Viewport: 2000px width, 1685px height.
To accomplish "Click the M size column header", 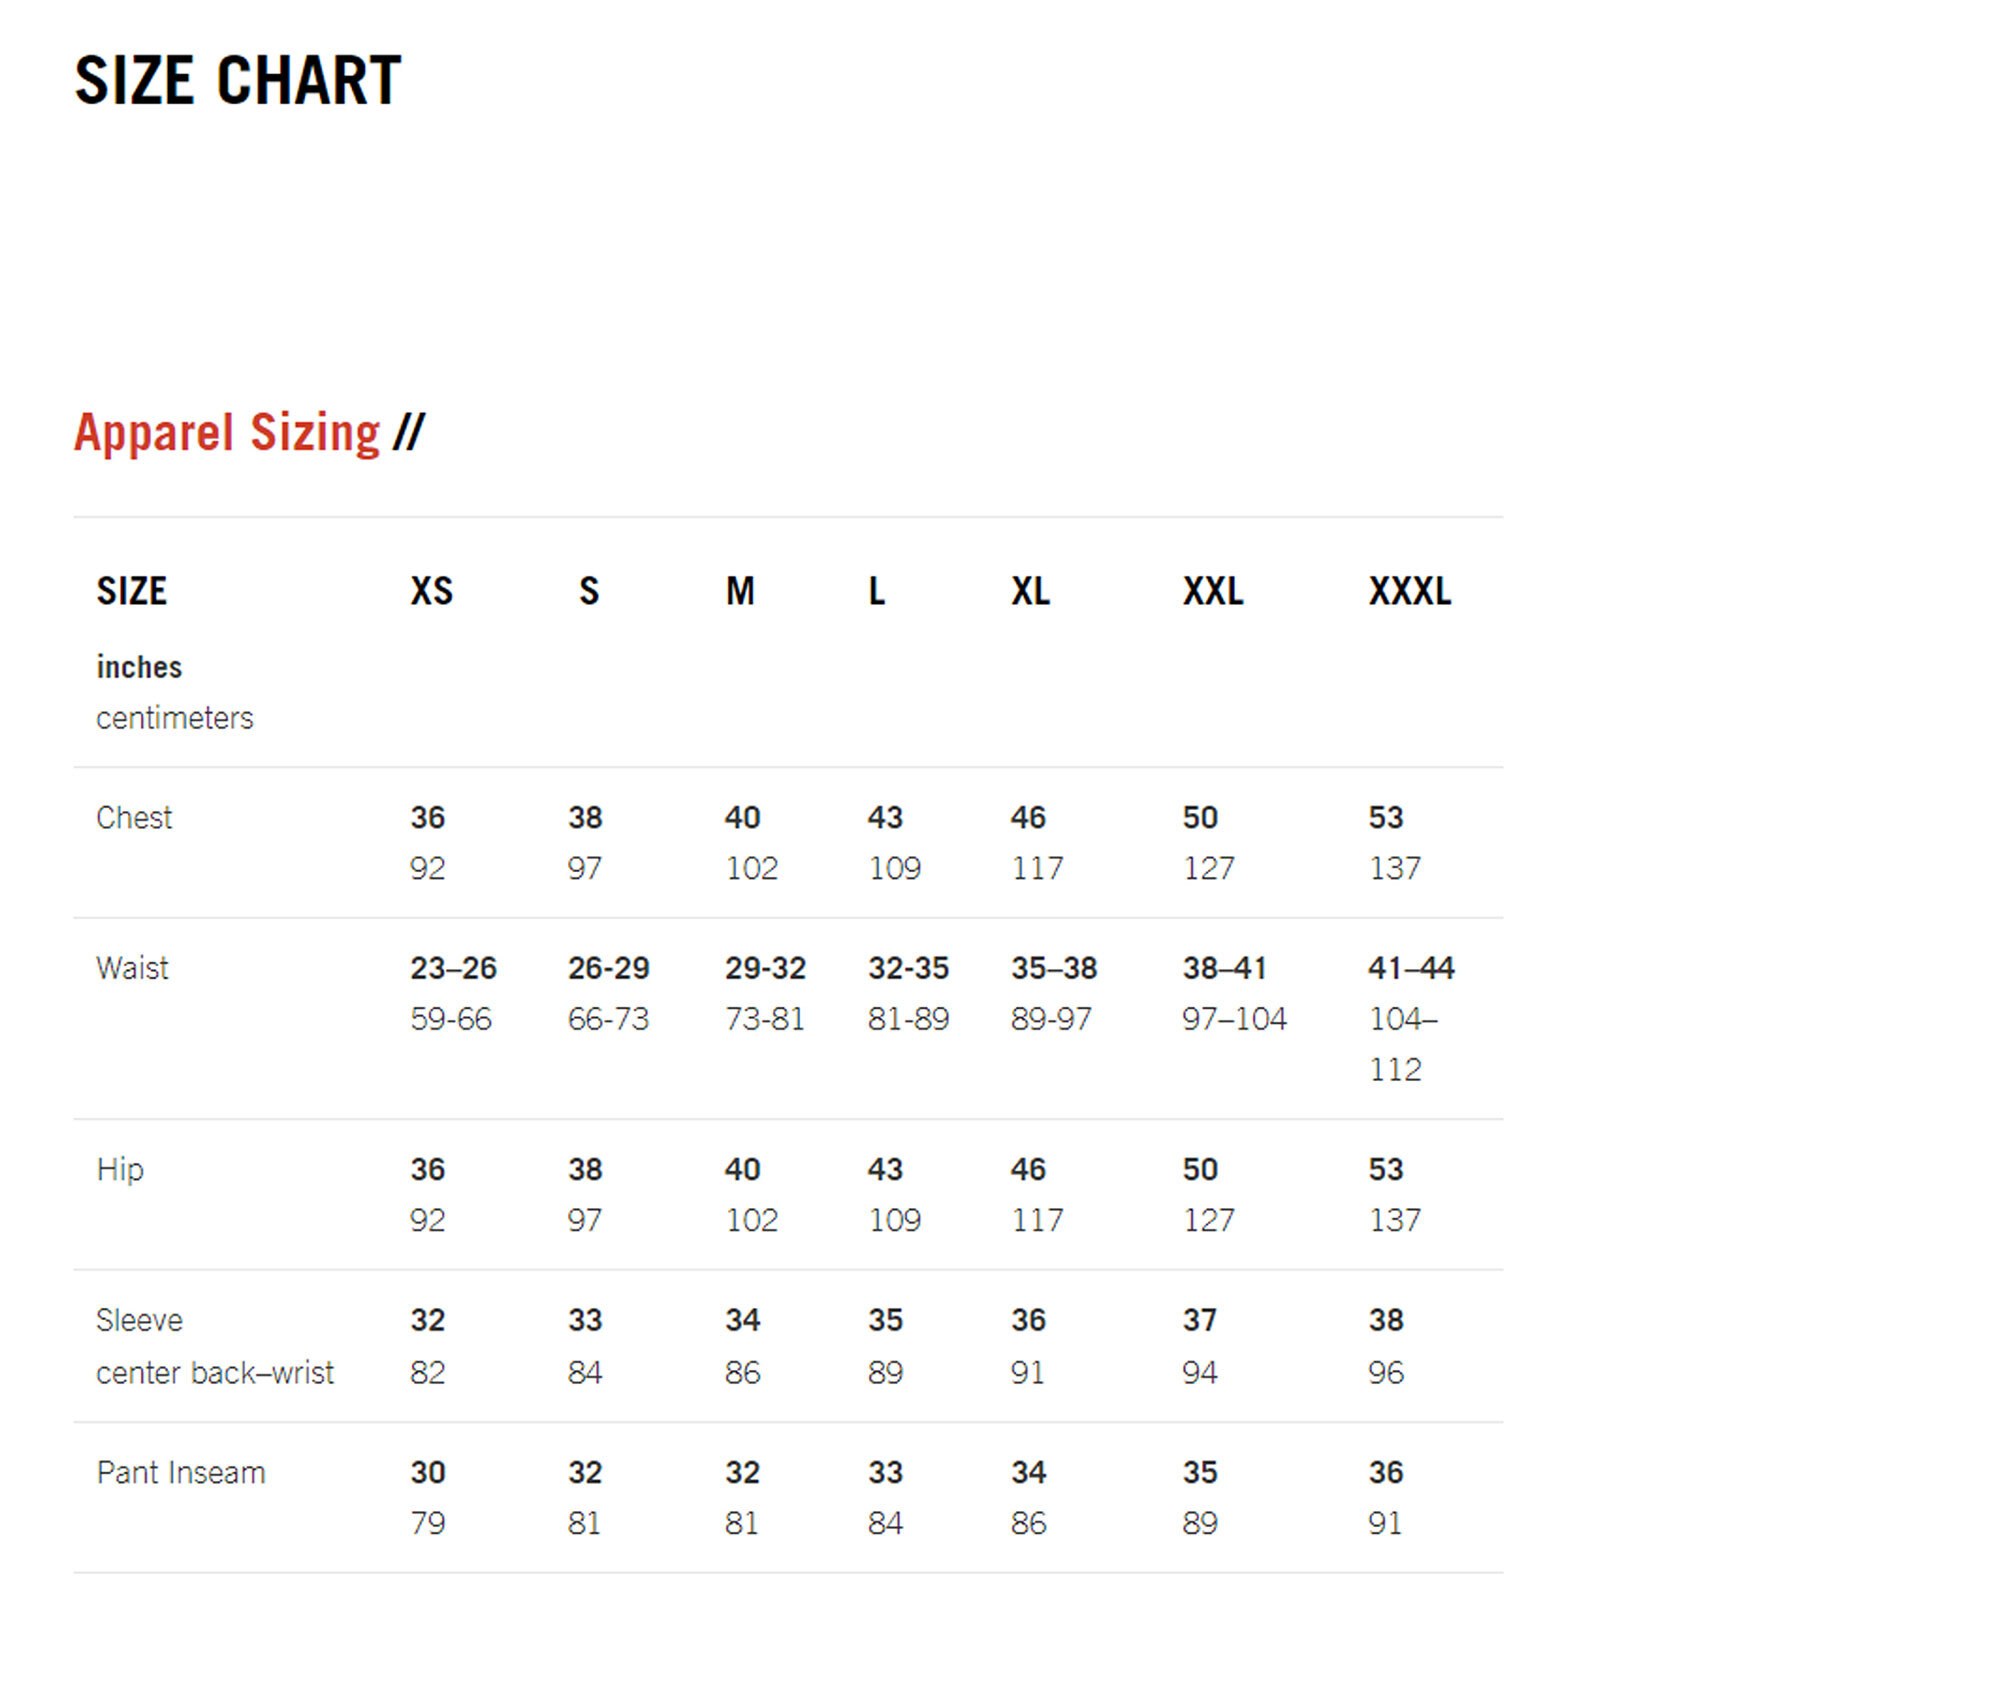I will point(740,591).
